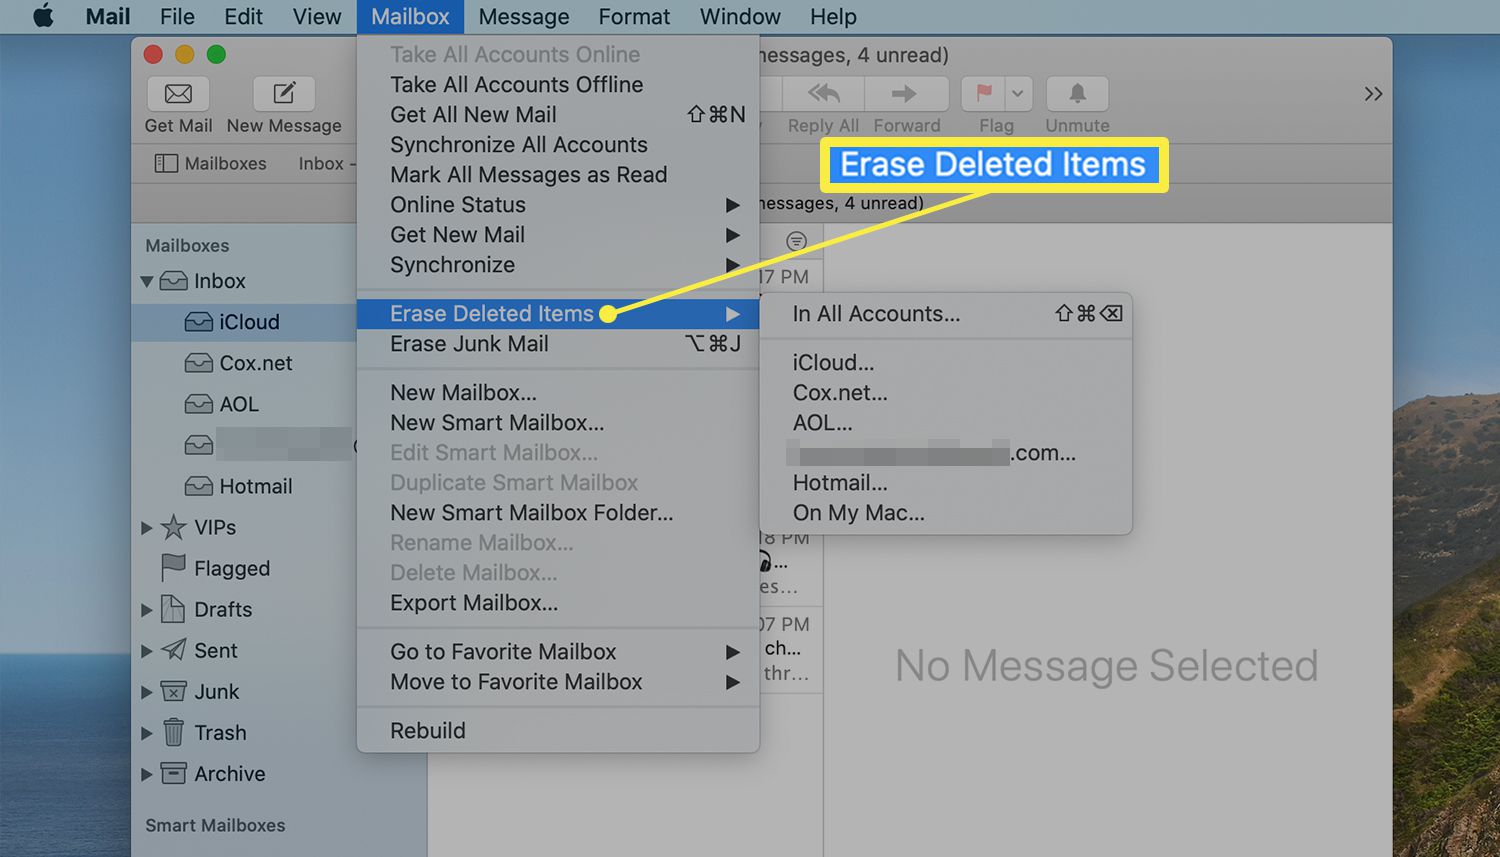1500x857 pixels.
Task: Erase deleted items On My Mac...
Action: pos(946,513)
